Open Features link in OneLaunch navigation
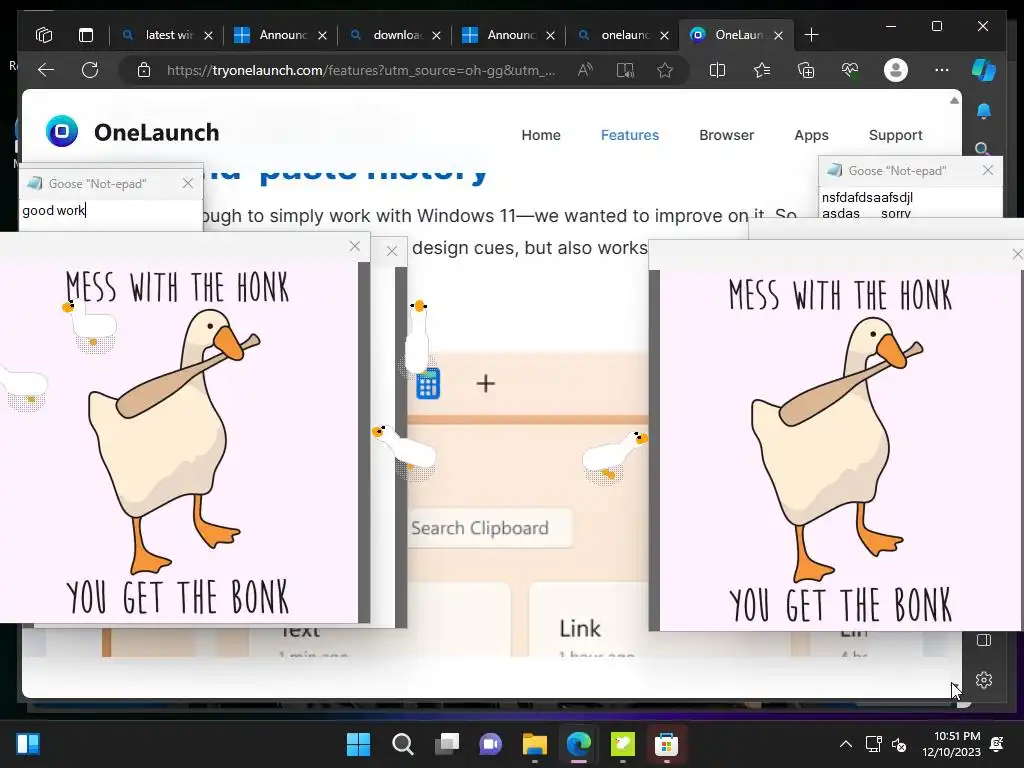Image resolution: width=1024 pixels, height=768 pixels. point(630,135)
